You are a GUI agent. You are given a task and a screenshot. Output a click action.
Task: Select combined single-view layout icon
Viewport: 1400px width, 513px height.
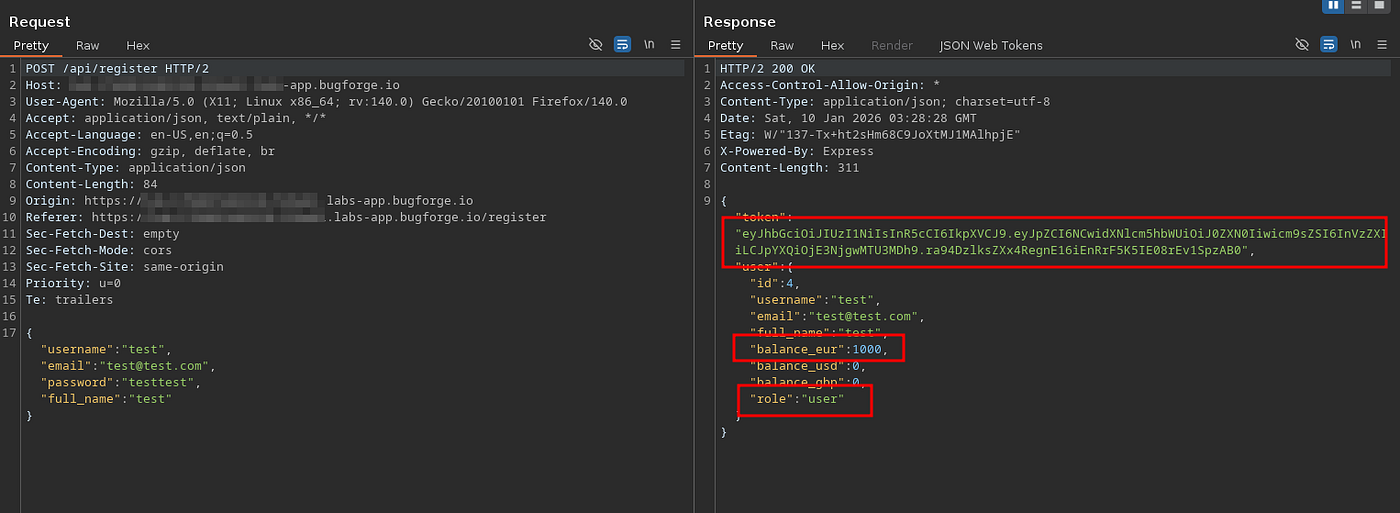1379,6
